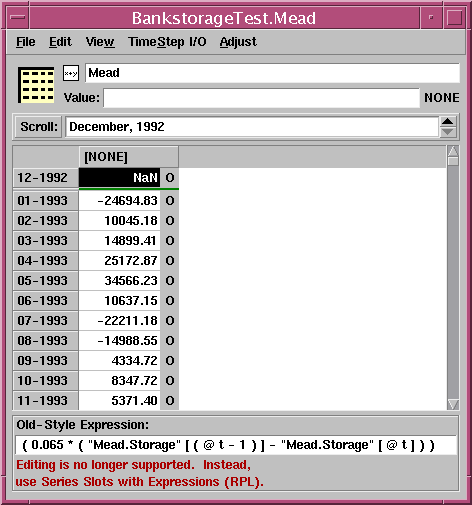The image size is (472, 505).
Task: Click the Scroll button
Action: click(39, 127)
